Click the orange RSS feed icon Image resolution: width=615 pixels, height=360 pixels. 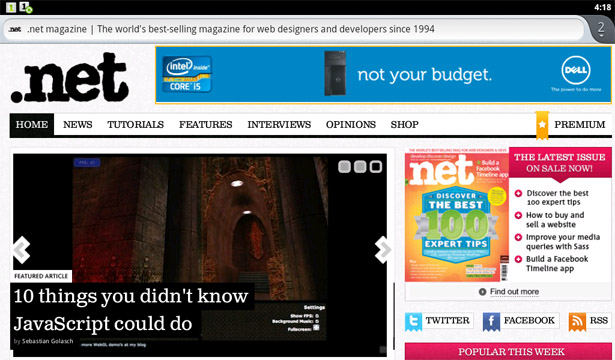point(577,322)
